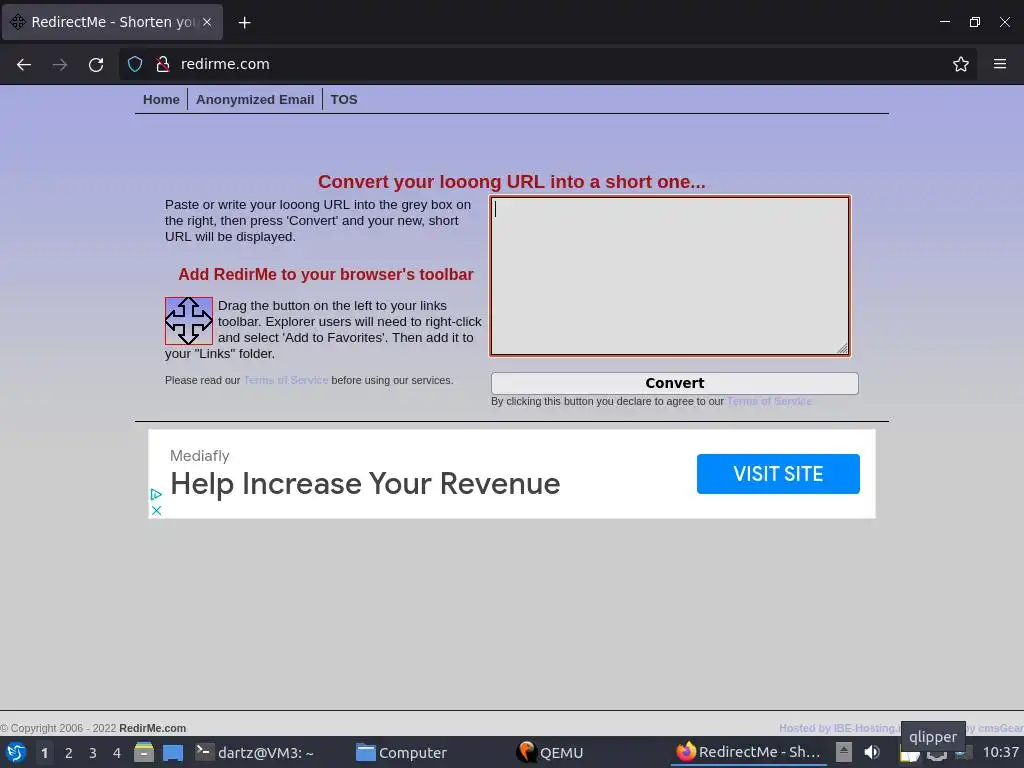The height and width of the screenshot is (768, 1024).
Task: Click the 'Add RedirMe to your browser's toolbar' heading
Action: [x=326, y=274]
